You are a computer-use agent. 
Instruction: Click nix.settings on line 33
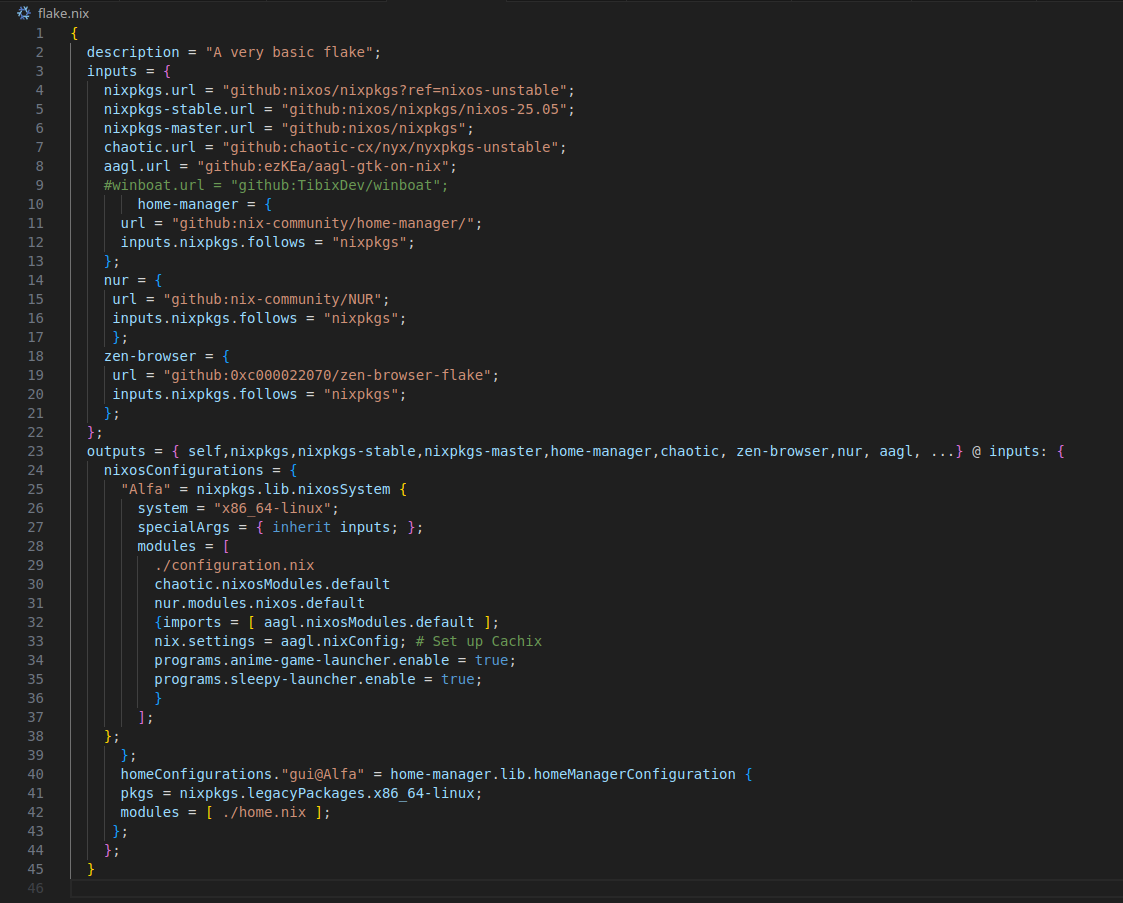(x=204, y=641)
